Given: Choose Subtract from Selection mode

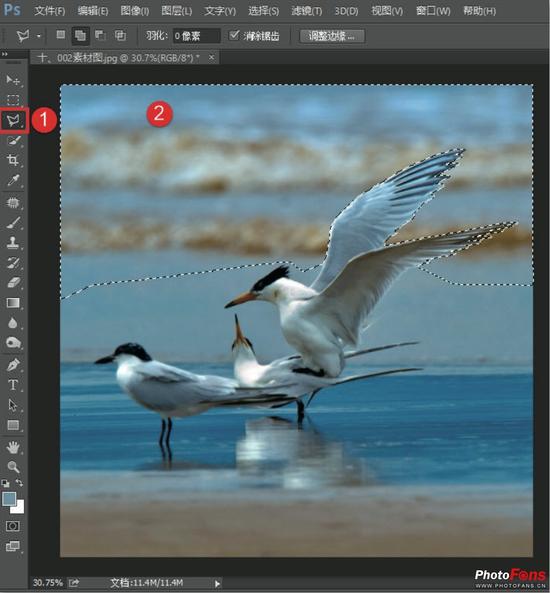Looking at the screenshot, I should coord(100,36).
